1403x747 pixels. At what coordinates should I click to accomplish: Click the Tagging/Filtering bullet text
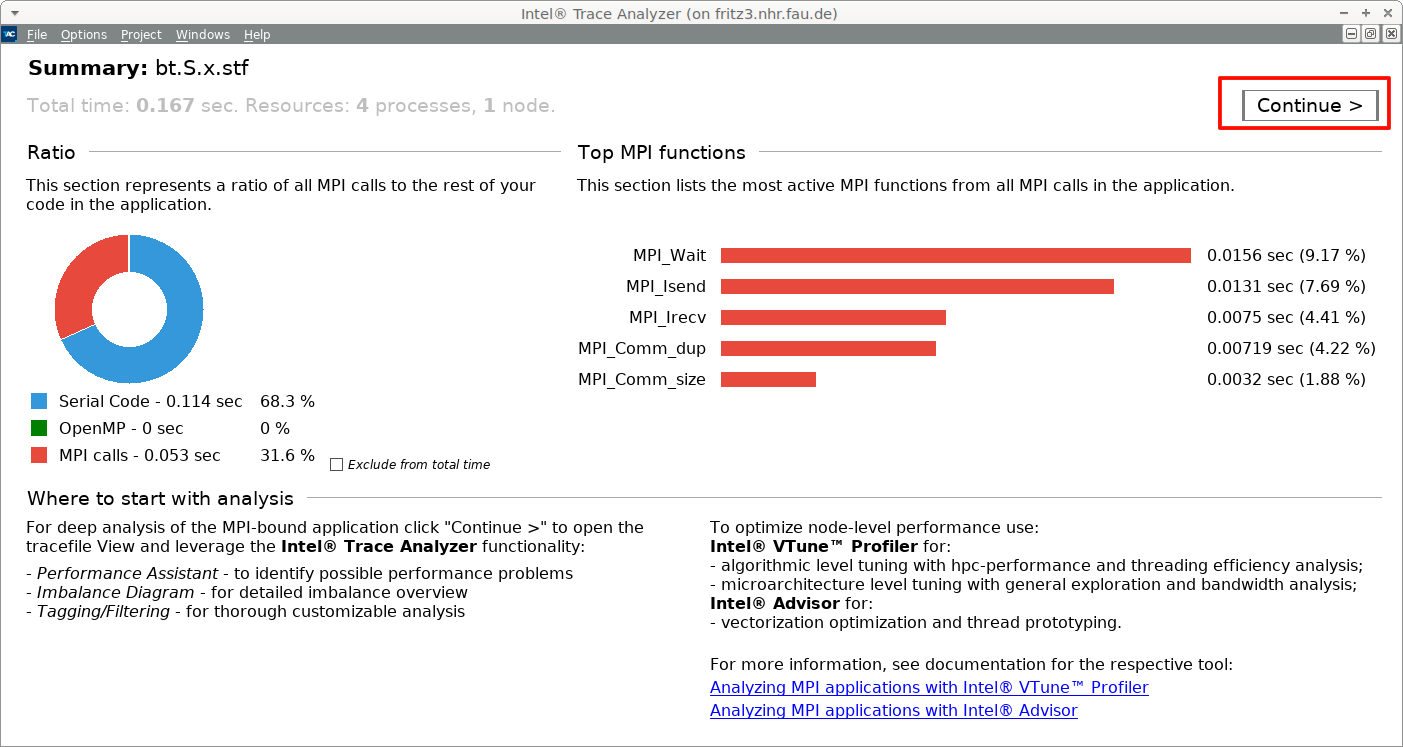(x=245, y=611)
